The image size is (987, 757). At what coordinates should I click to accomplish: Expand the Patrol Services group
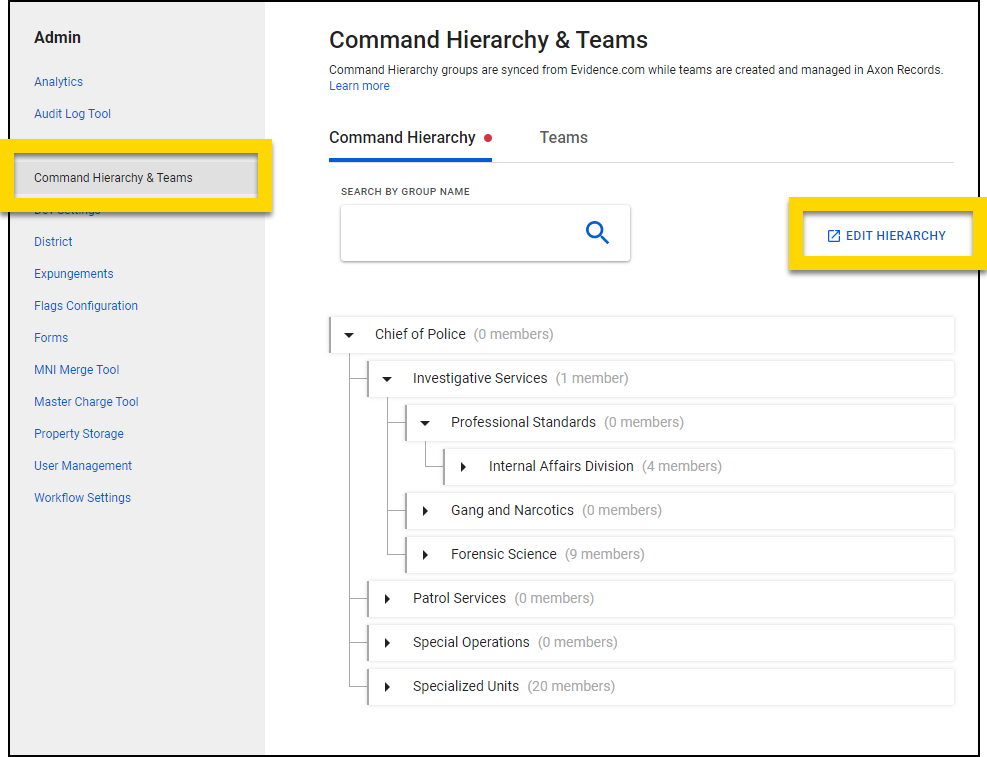click(387, 598)
